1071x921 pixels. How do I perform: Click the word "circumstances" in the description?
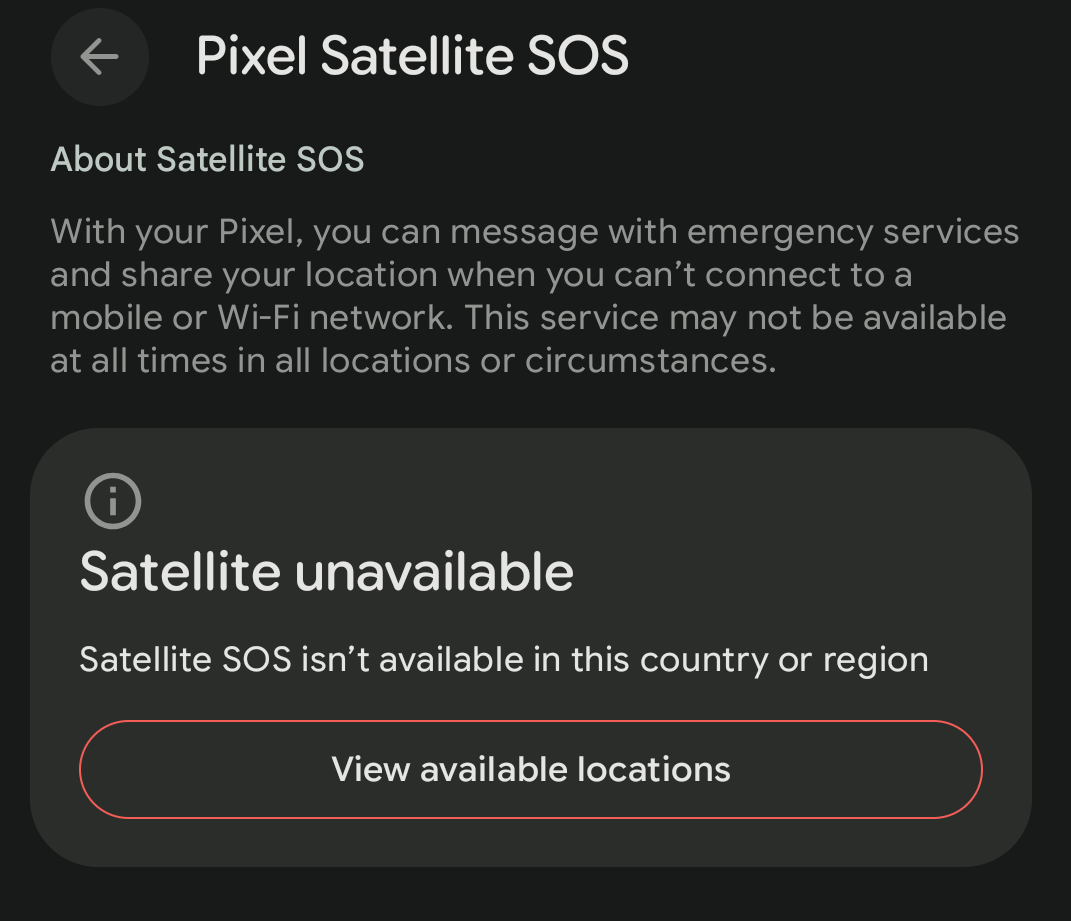[650, 361]
